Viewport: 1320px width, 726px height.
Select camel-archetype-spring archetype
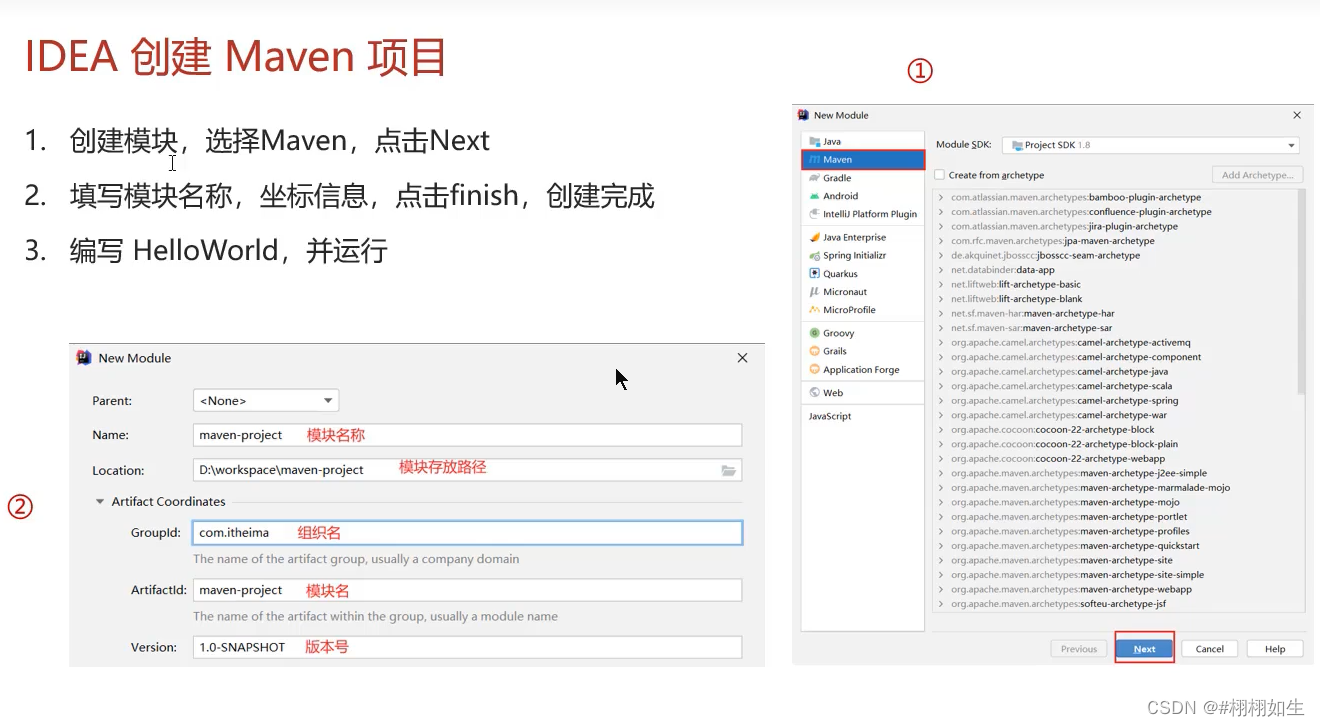(1064, 401)
